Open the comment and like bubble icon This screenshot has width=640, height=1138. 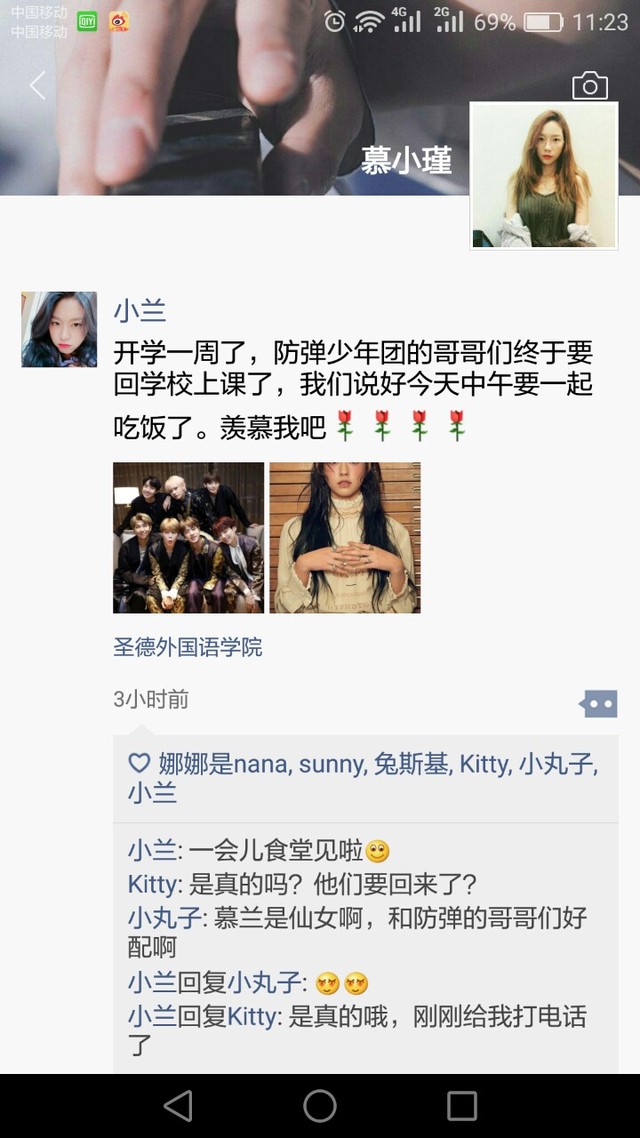598,703
